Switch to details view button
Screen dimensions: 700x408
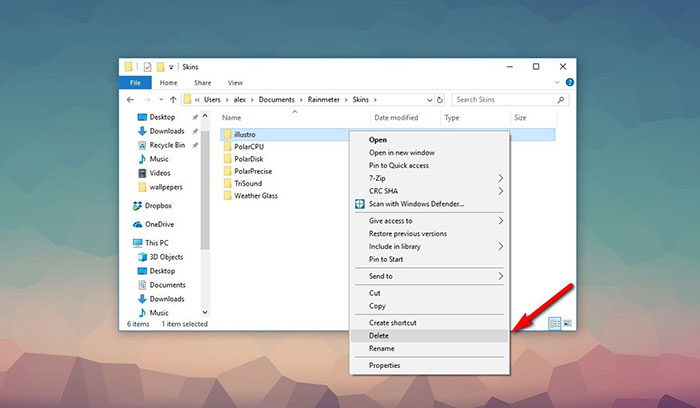pos(555,323)
